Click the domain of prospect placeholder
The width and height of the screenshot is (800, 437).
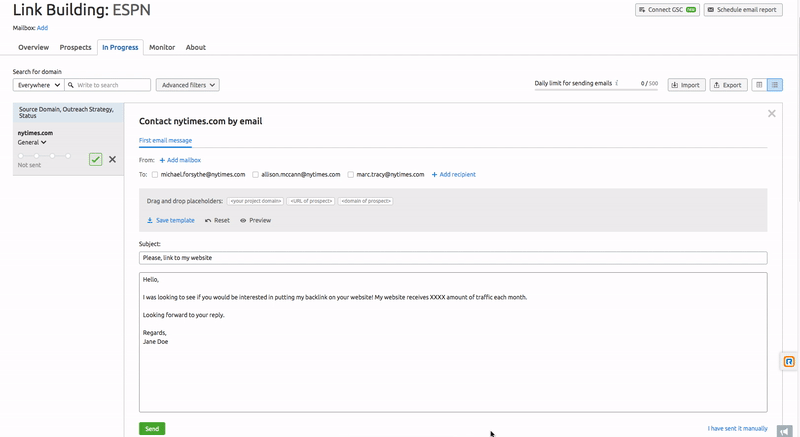pyautogui.click(x=365, y=201)
